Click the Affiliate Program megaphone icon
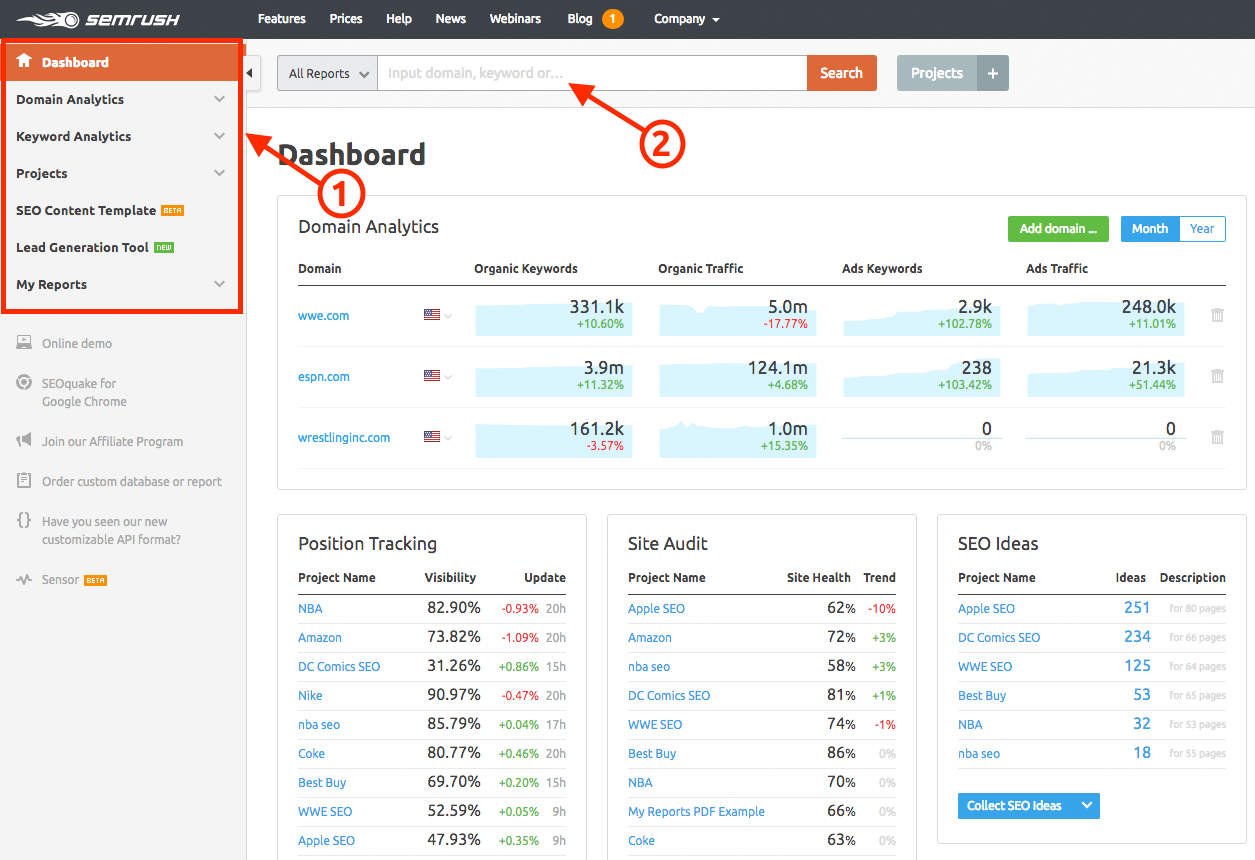Screen dimensions: 1255x860 [x=24, y=441]
